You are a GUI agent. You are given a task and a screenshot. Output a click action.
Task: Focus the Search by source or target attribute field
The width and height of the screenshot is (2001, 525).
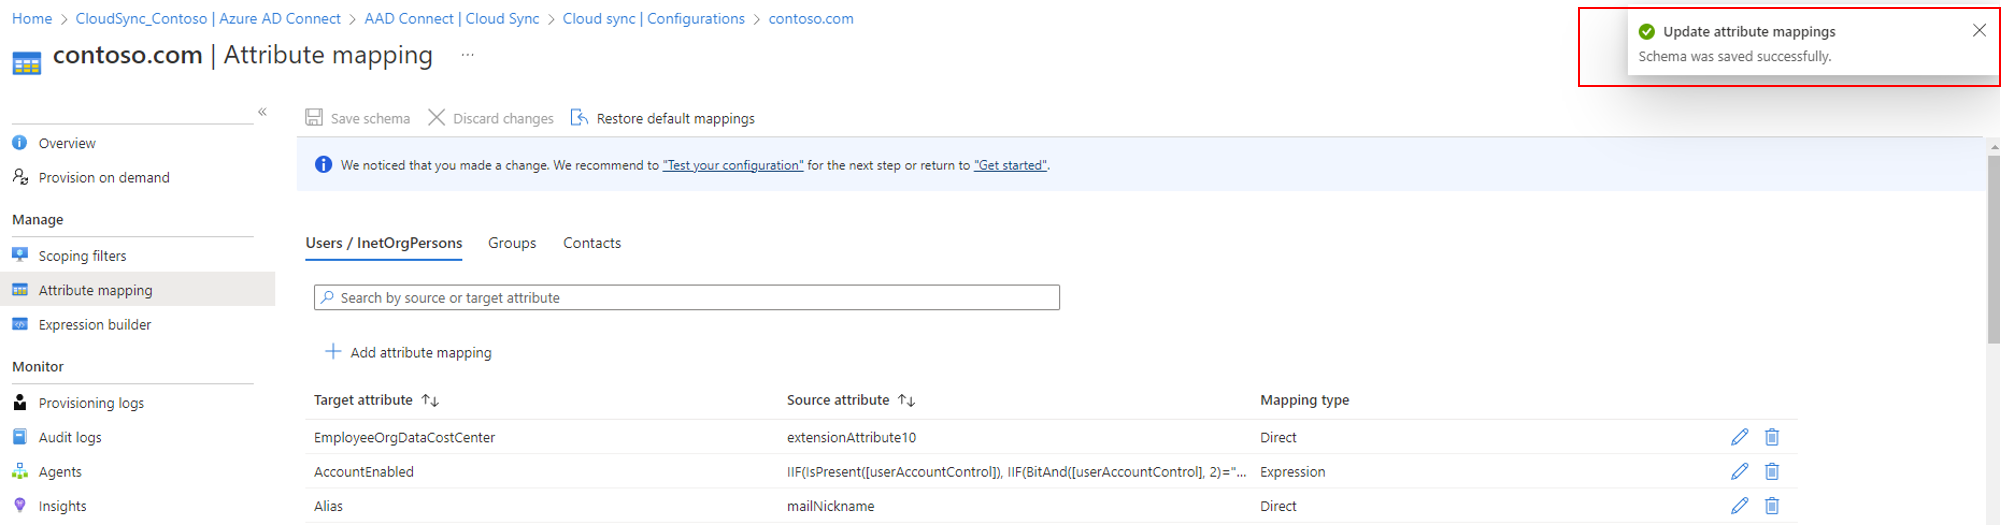click(x=687, y=297)
